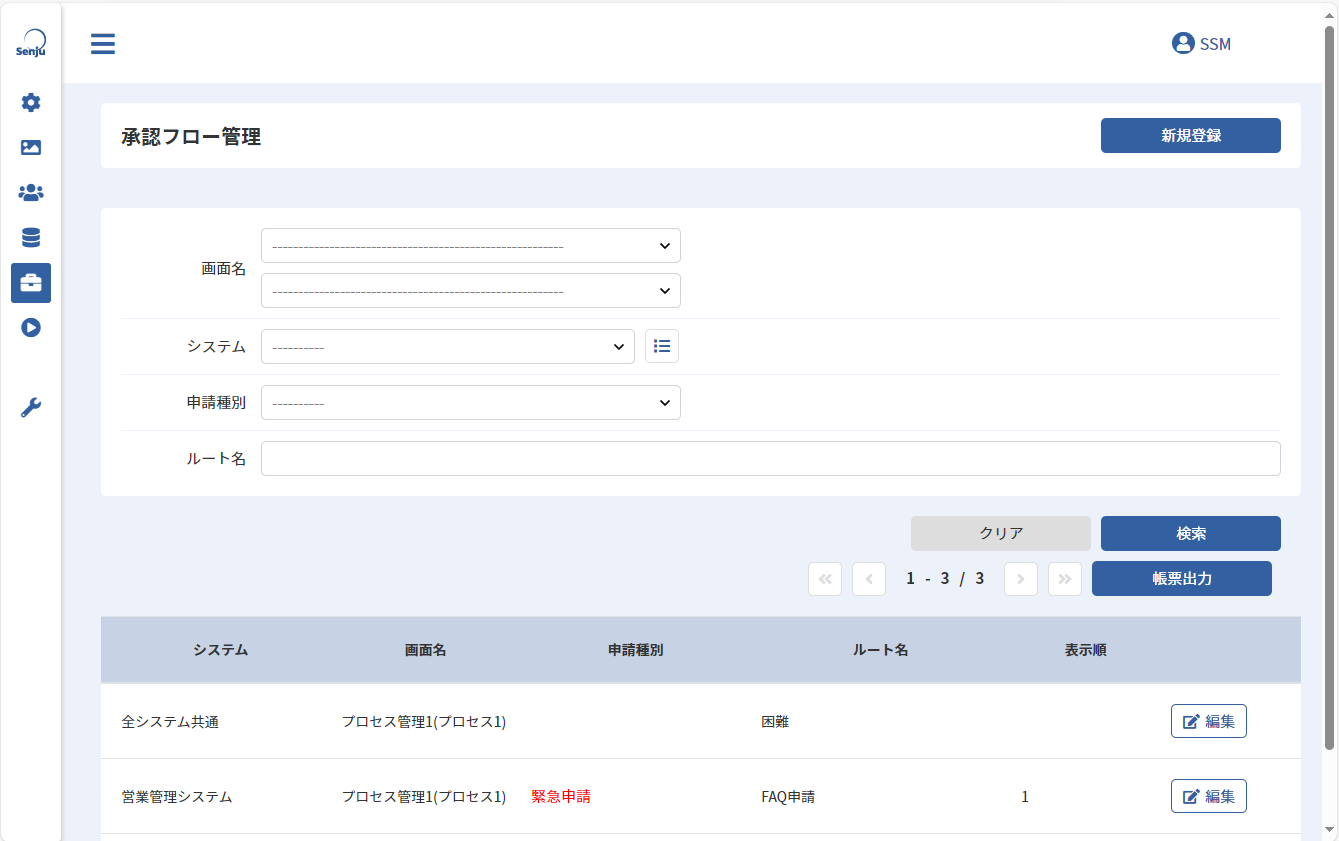This screenshot has width=1339, height=841.
Task: Open the database sidebar icon
Action: [31, 237]
